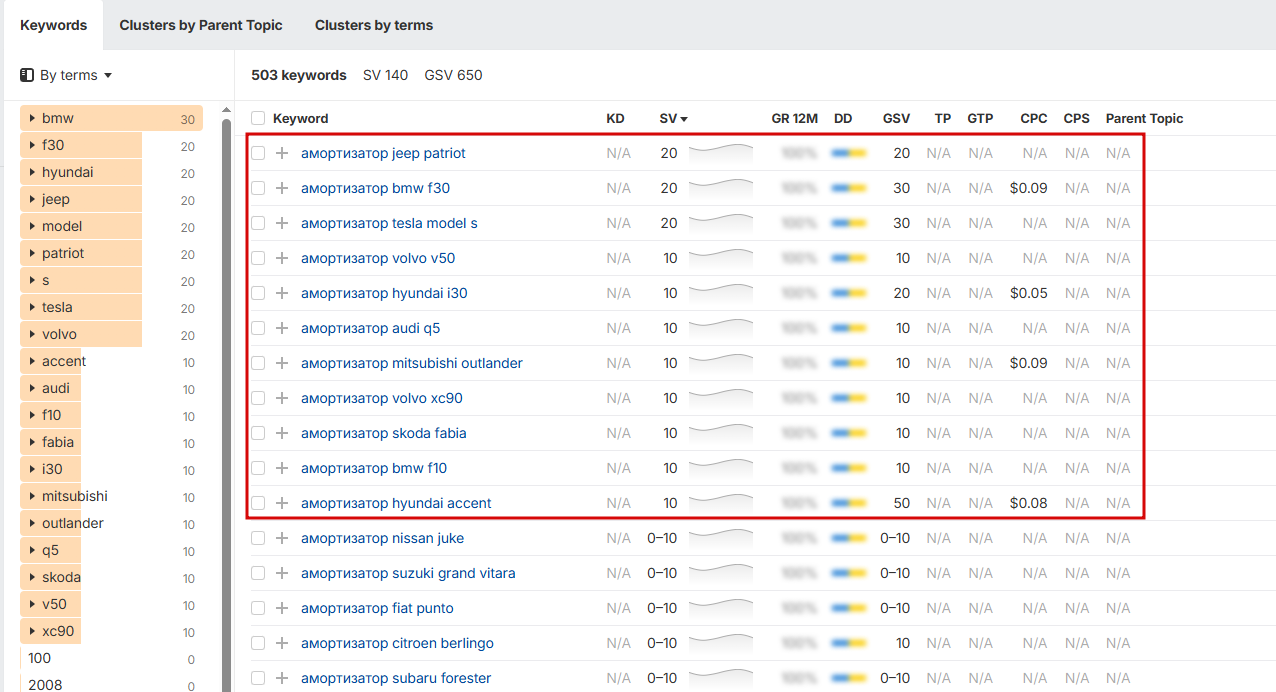Click plus icon beside амортизатор fiat punto
The image size is (1276, 692).
282,608
